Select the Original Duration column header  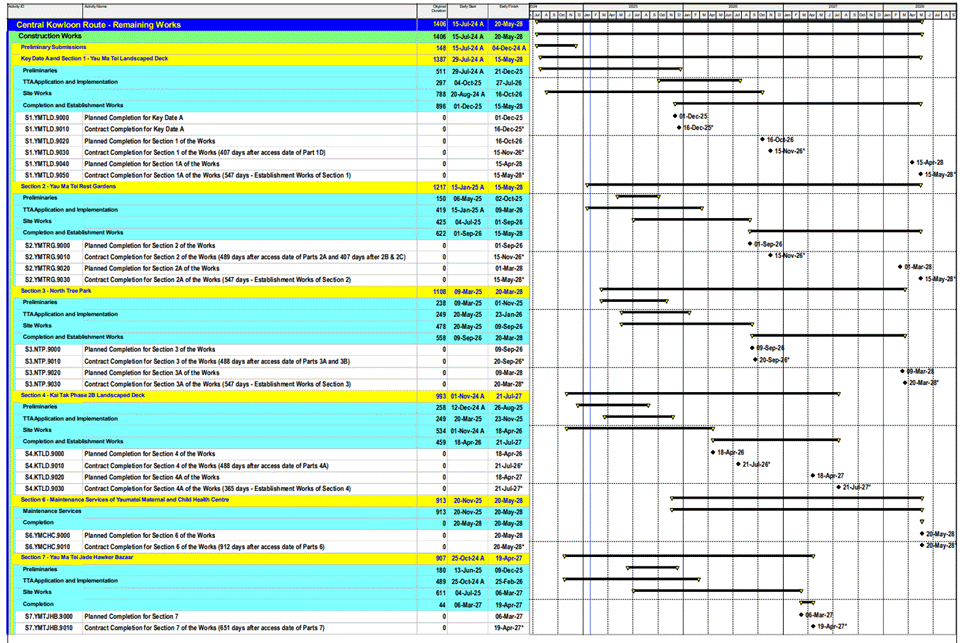tap(438, 8)
